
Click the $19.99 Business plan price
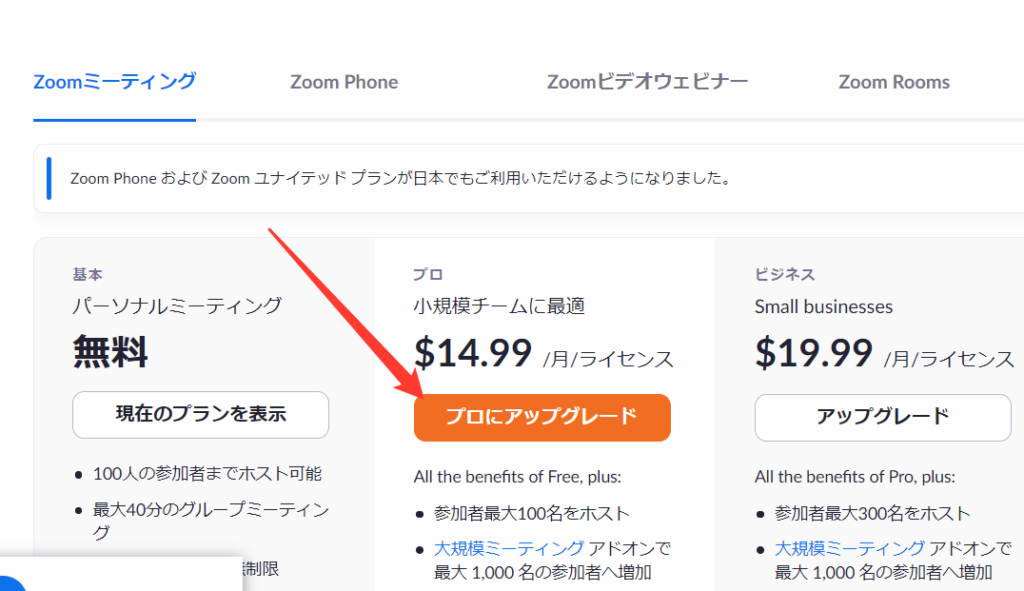pyautogui.click(x=813, y=352)
